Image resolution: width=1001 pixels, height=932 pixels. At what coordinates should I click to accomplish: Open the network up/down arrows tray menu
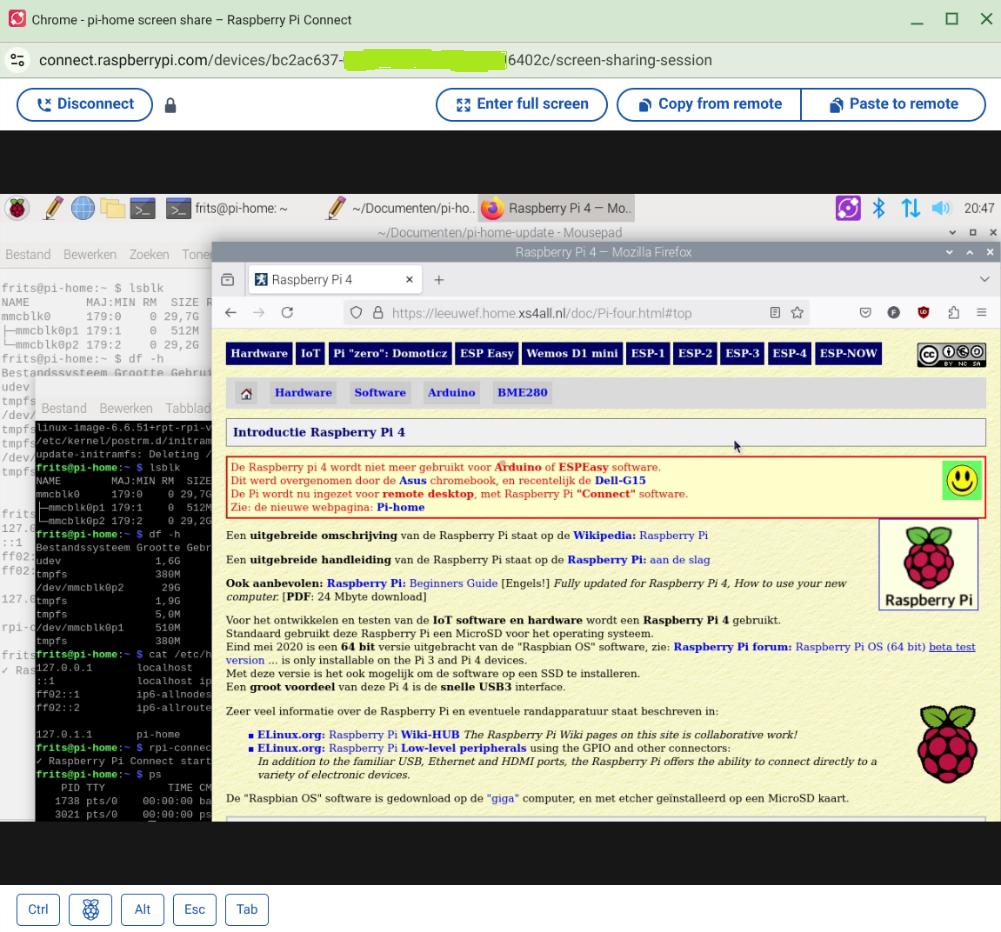click(x=911, y=208)
